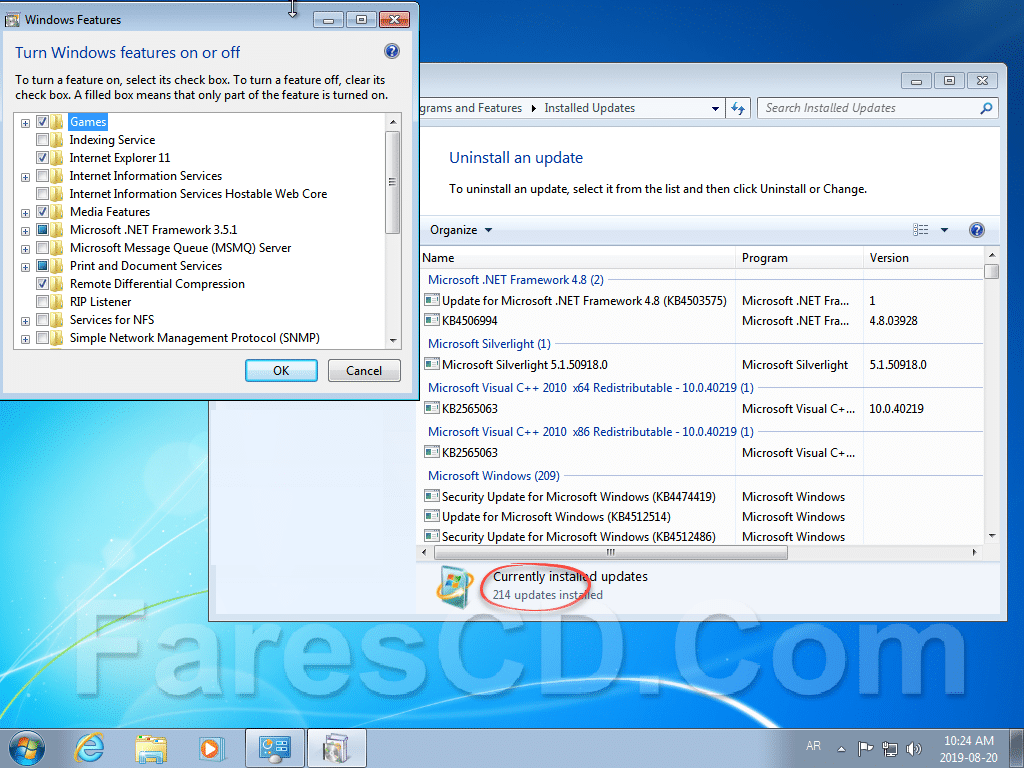Click the refresh icon beside the address bar
1024x768 pixels.
click(738, 108)
